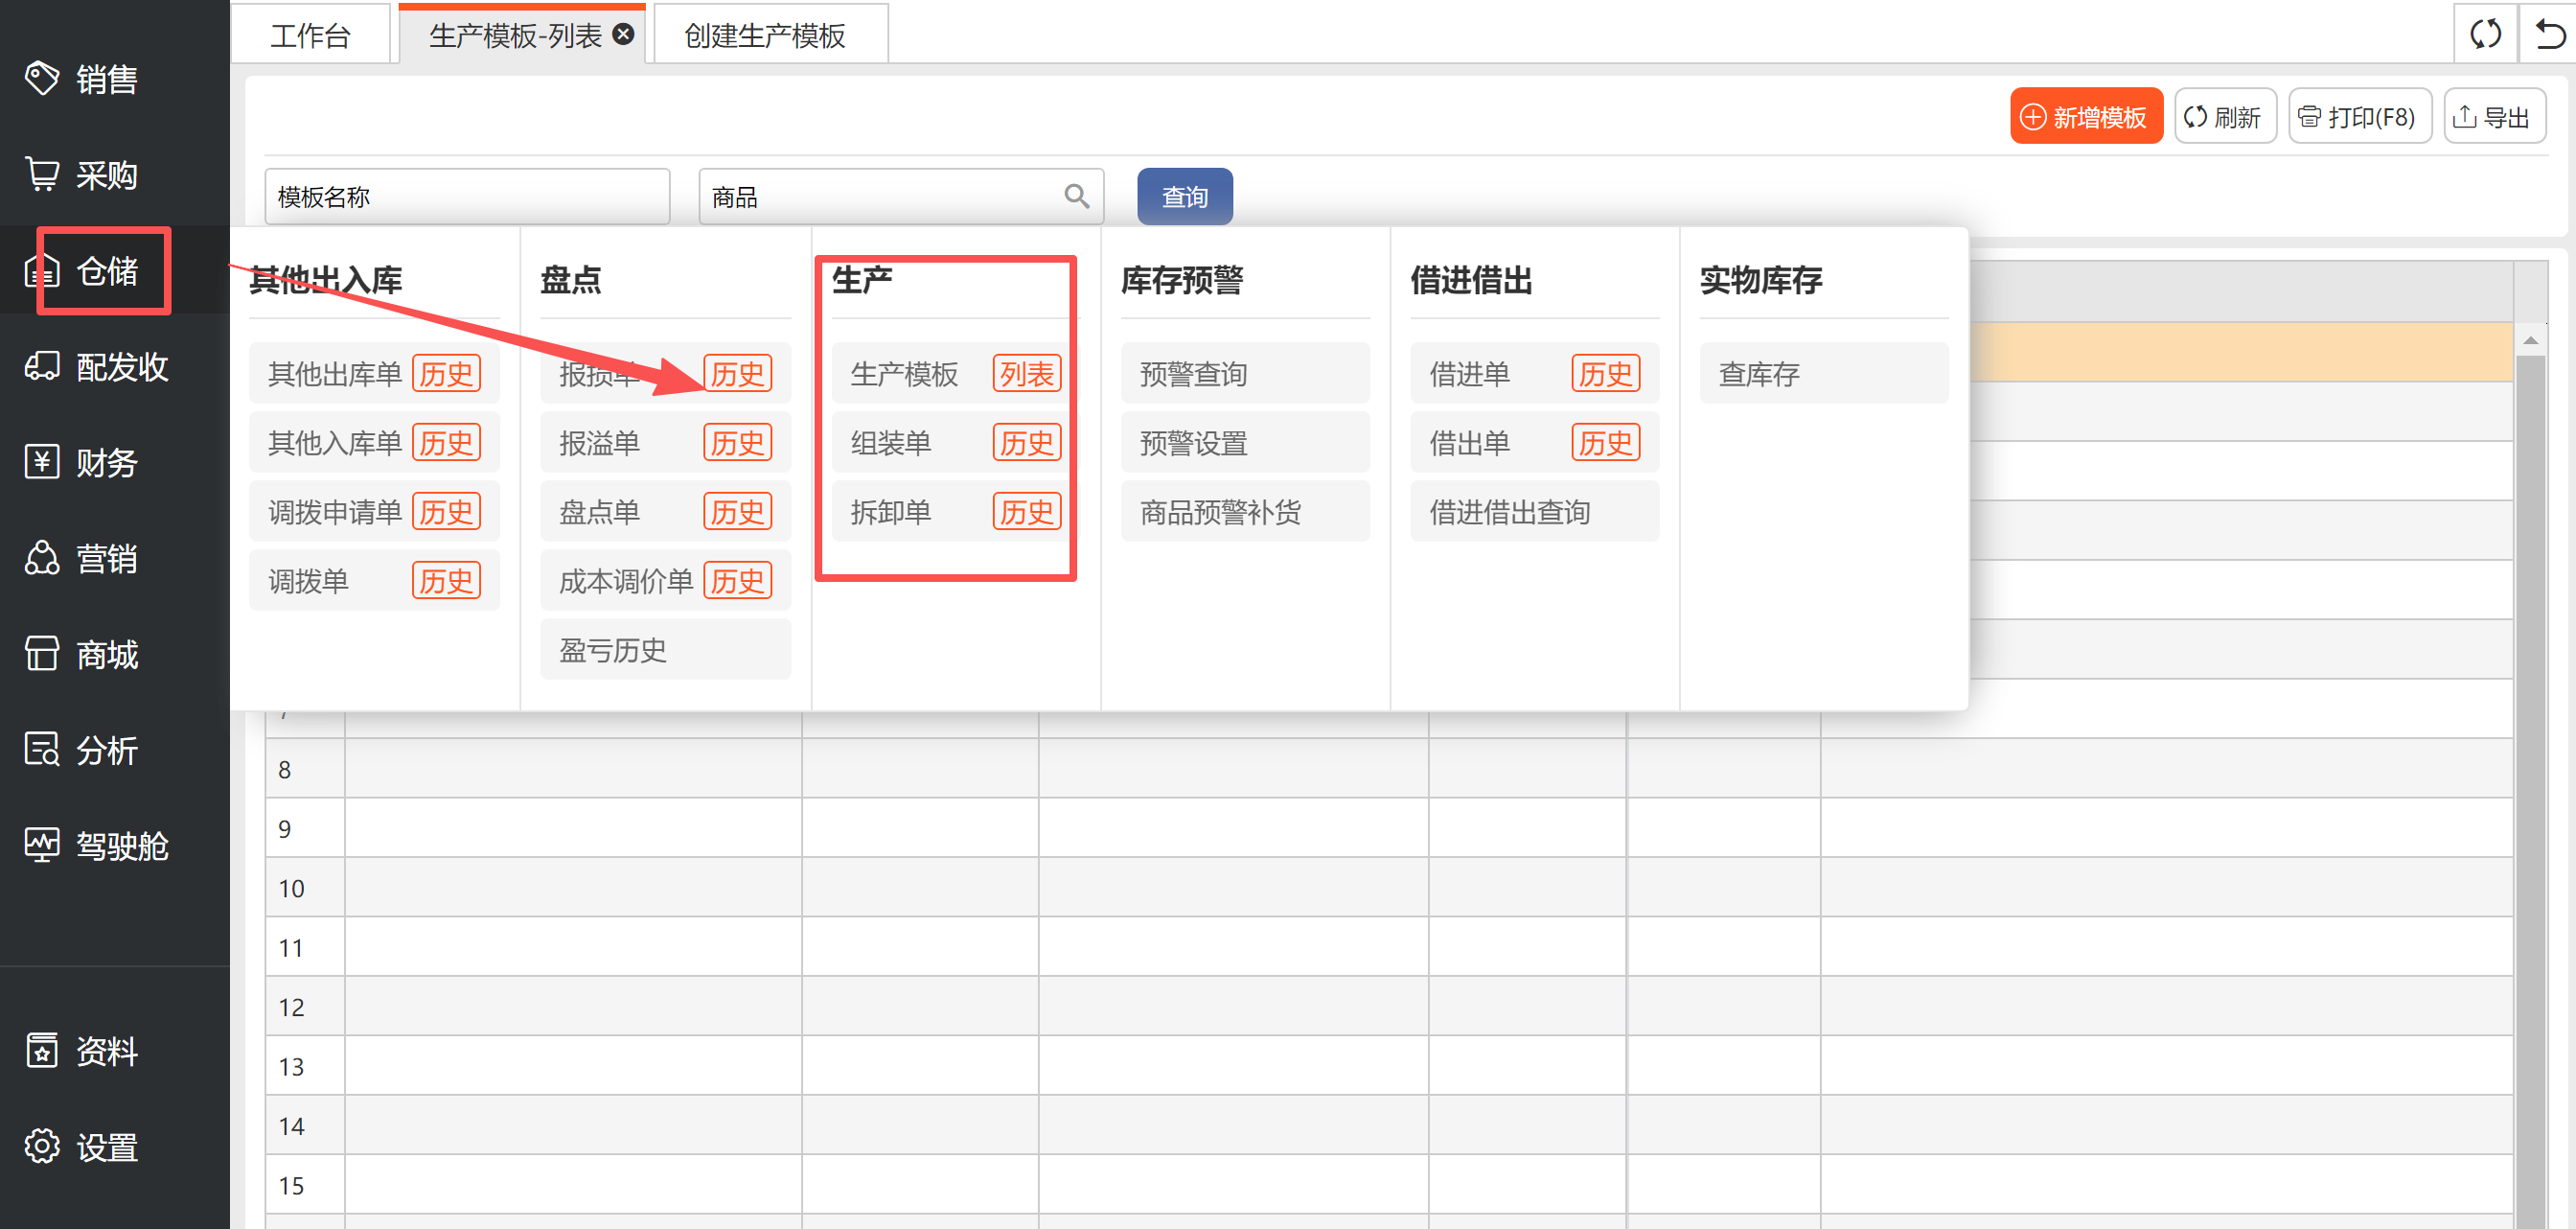Open 拆卸单 menu entry
The height and width of the screenshot is (1229, 2576).
pos(890,512)
